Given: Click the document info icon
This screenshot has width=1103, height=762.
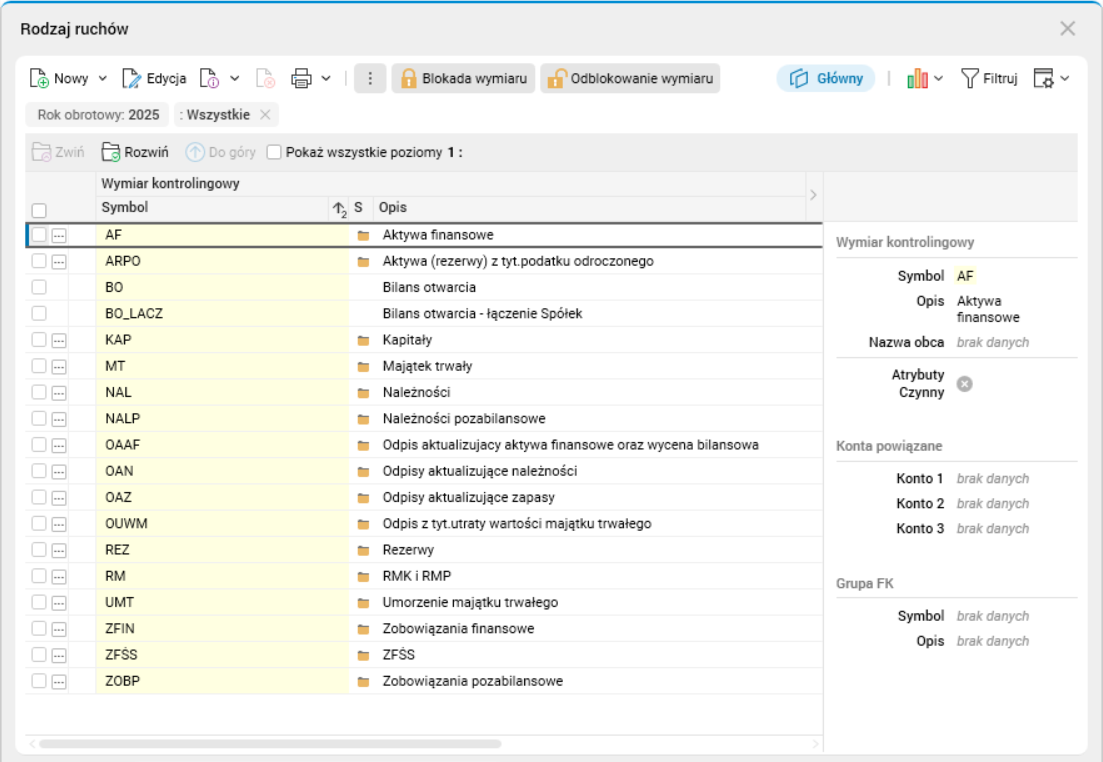Looking at the screenshot, I should tap(209, 79).
